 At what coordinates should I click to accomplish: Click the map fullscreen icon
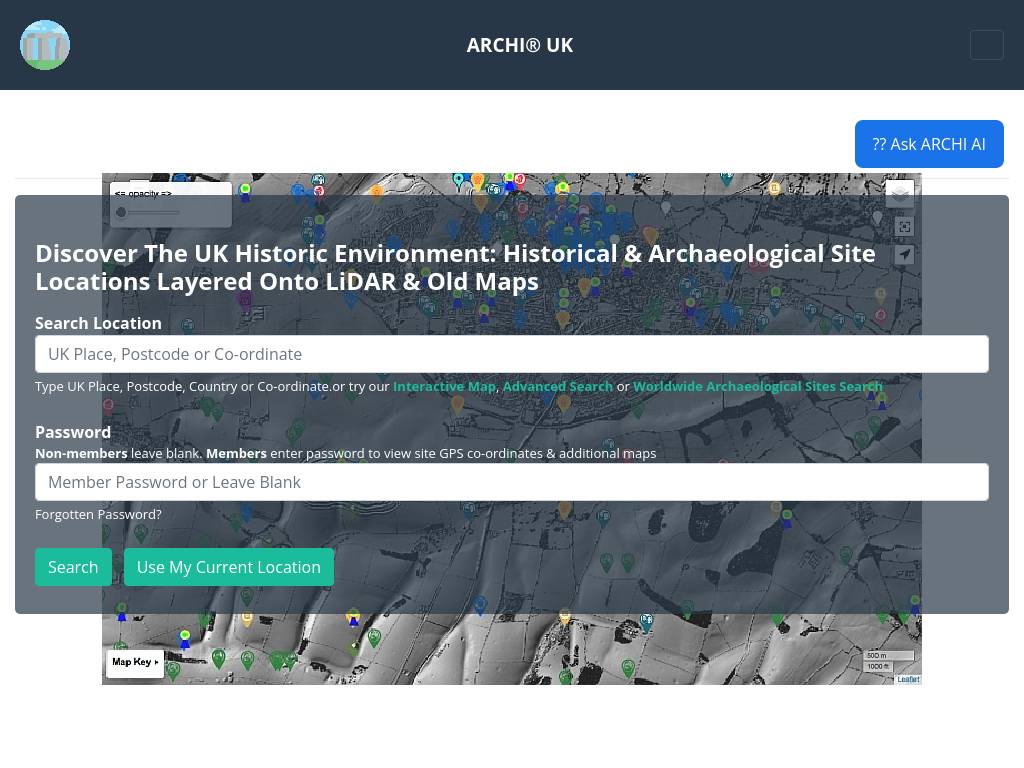pyautogui.click(x=904, y=227)
